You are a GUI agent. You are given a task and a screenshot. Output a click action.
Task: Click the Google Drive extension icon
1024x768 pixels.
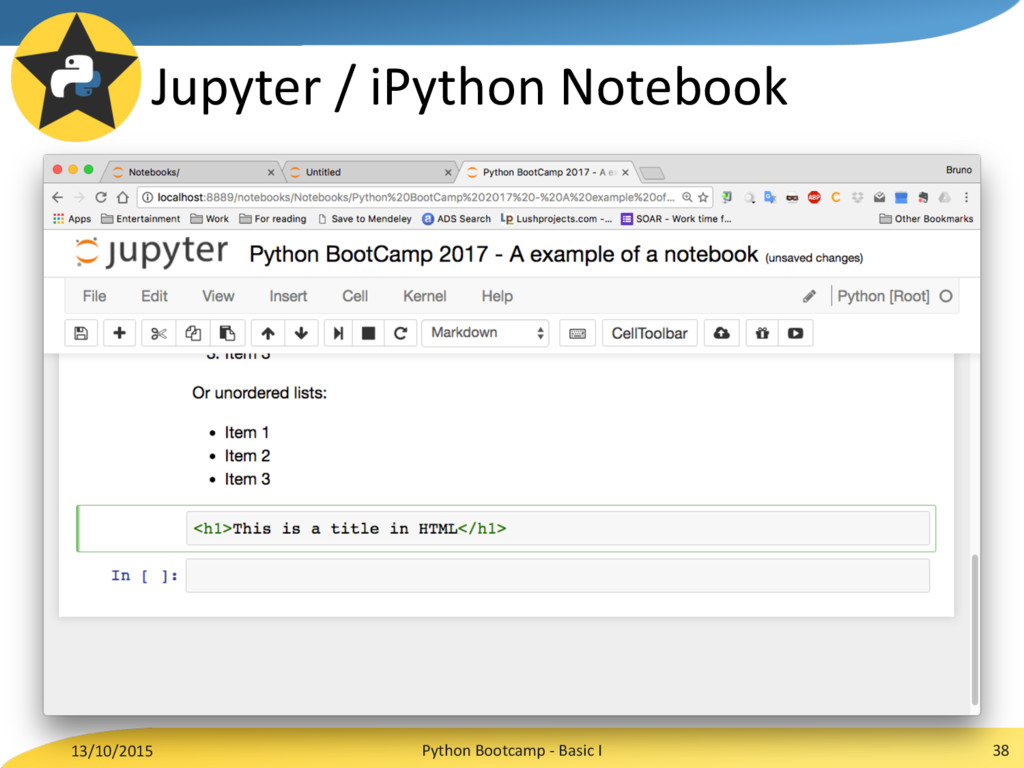click(x=944, y=197)
